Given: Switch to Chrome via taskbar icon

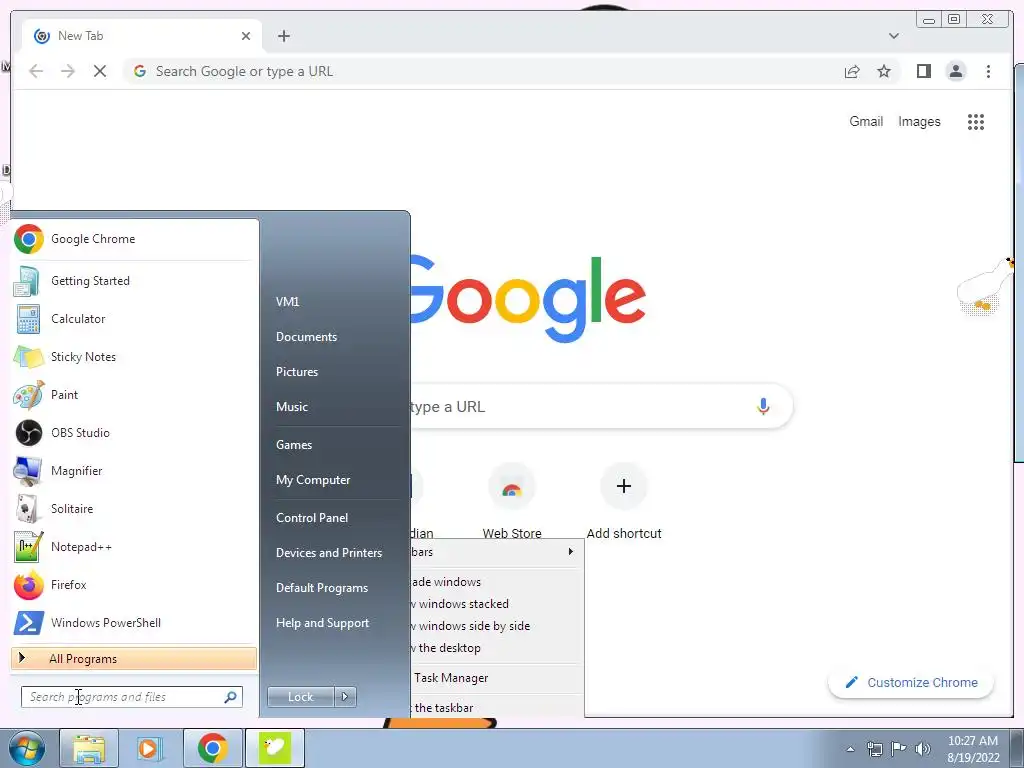Looking at the screenshot, I should coord(213,748).
